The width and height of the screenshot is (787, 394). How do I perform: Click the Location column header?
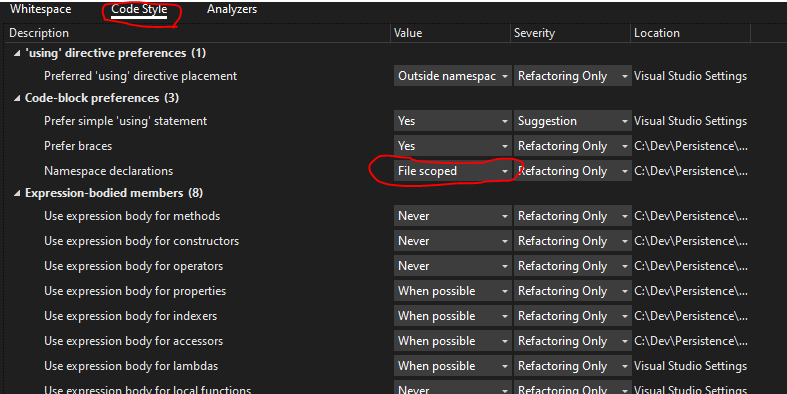(x=657, y=33)
